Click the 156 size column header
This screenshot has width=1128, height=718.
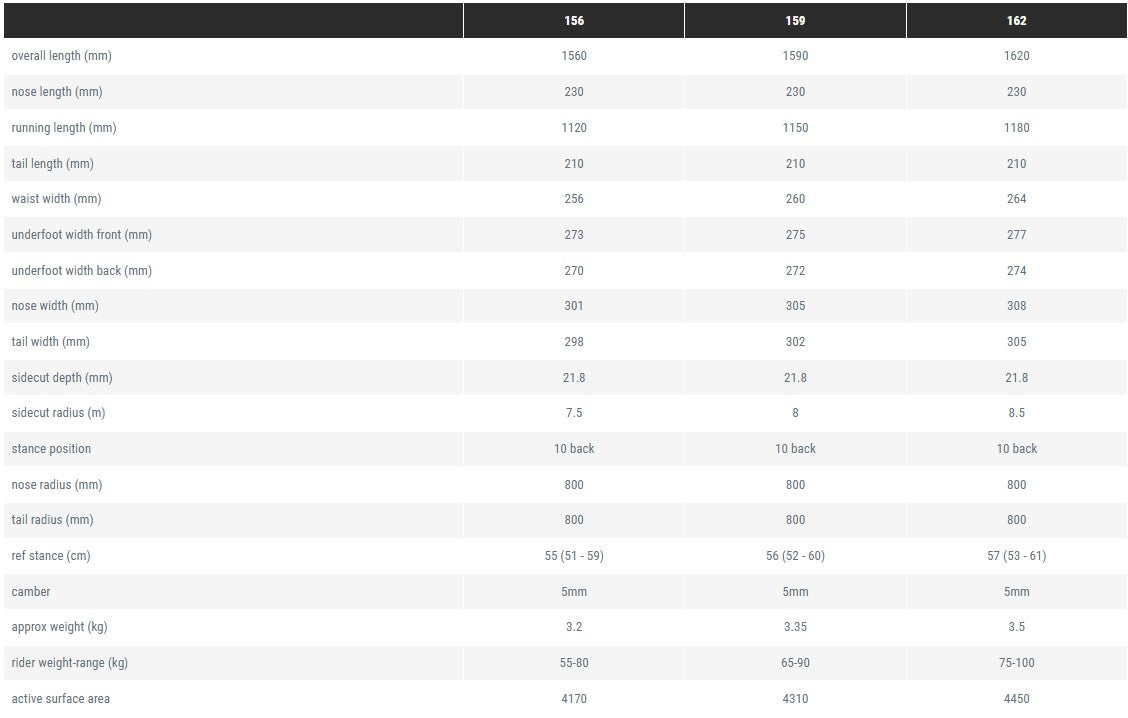pyautogui.click(x=573, y=21)
